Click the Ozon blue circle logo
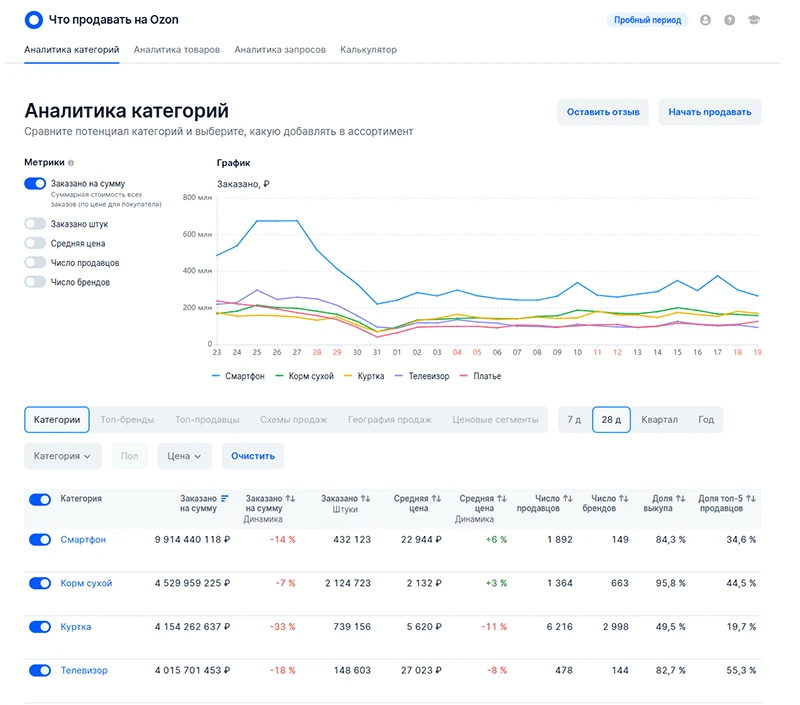800x705 pixels. [x=34, y=20]
